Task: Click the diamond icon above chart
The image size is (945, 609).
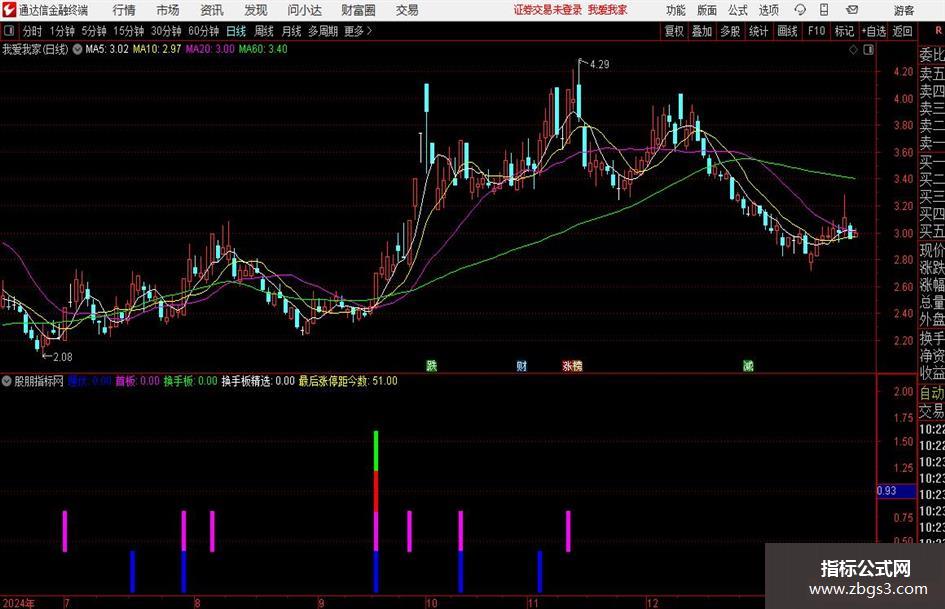Action: coord(853,50)
